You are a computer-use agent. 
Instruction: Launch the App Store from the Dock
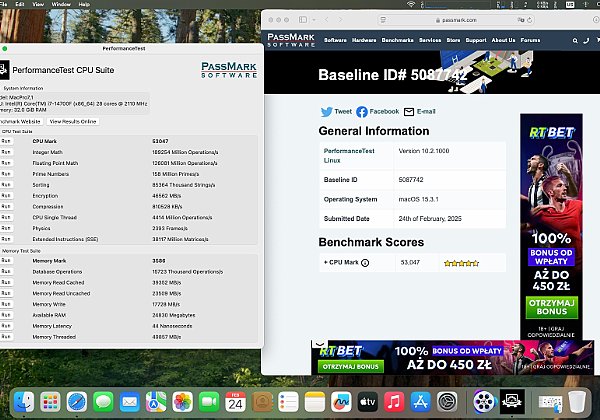pyautogui.click(x=421, y=402)
